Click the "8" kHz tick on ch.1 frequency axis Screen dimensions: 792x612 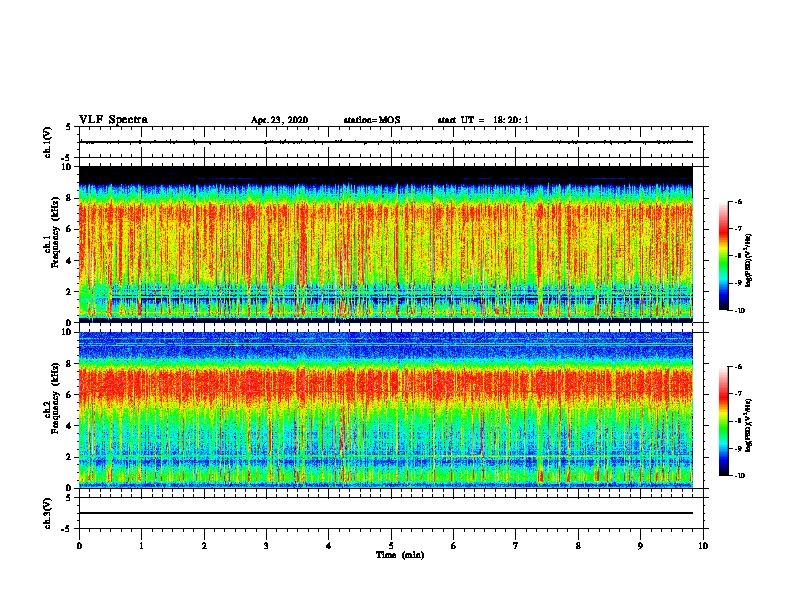tap(69, 198)
